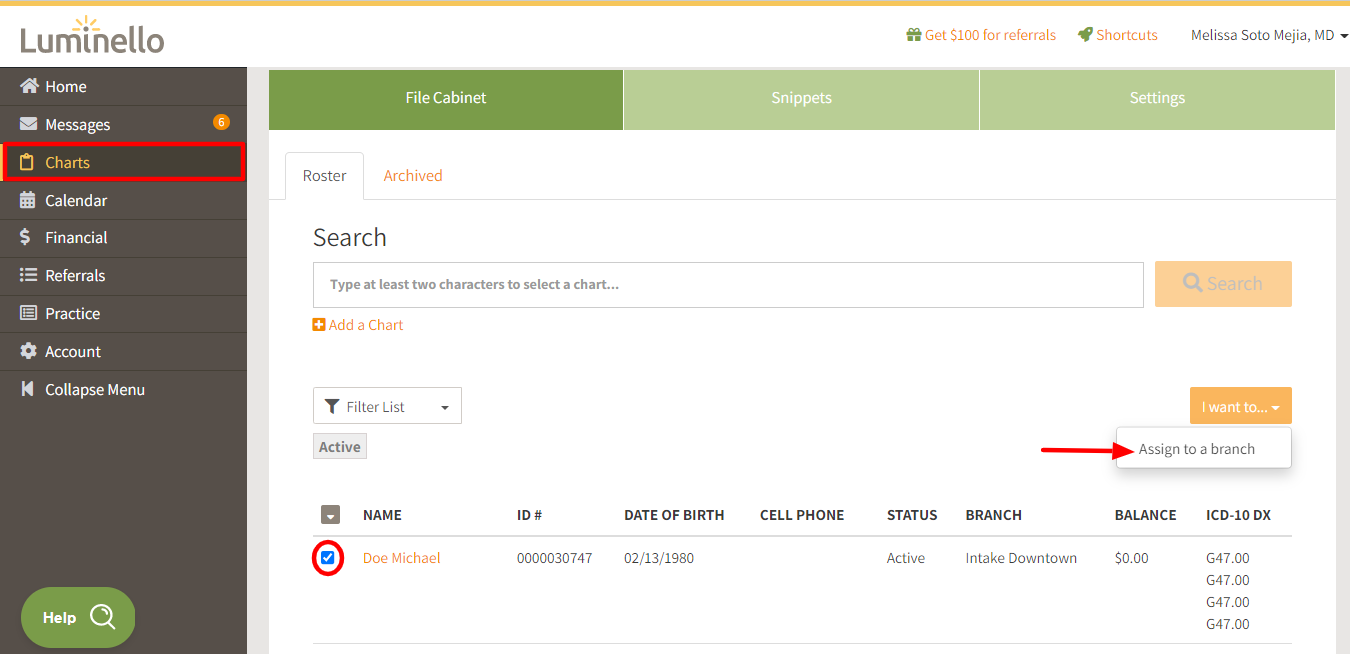Click the rocket Shortcuts icon
Image resolution: width=1350 pixels, height=654 pixels.
[1085, 35]
